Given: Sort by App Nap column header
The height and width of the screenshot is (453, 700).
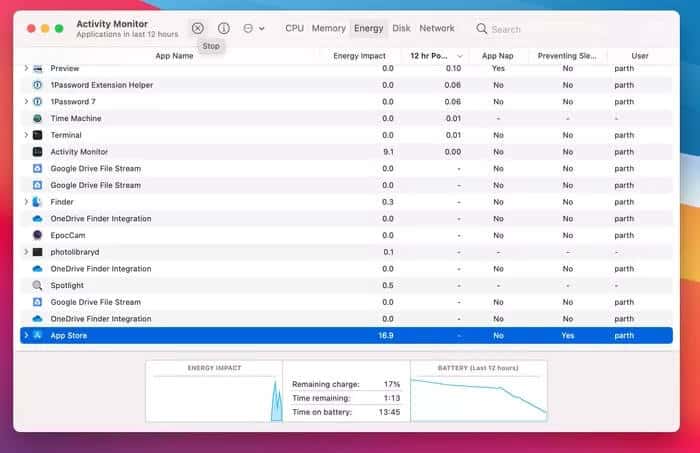Looking at the screenshot, I should 498,56.
